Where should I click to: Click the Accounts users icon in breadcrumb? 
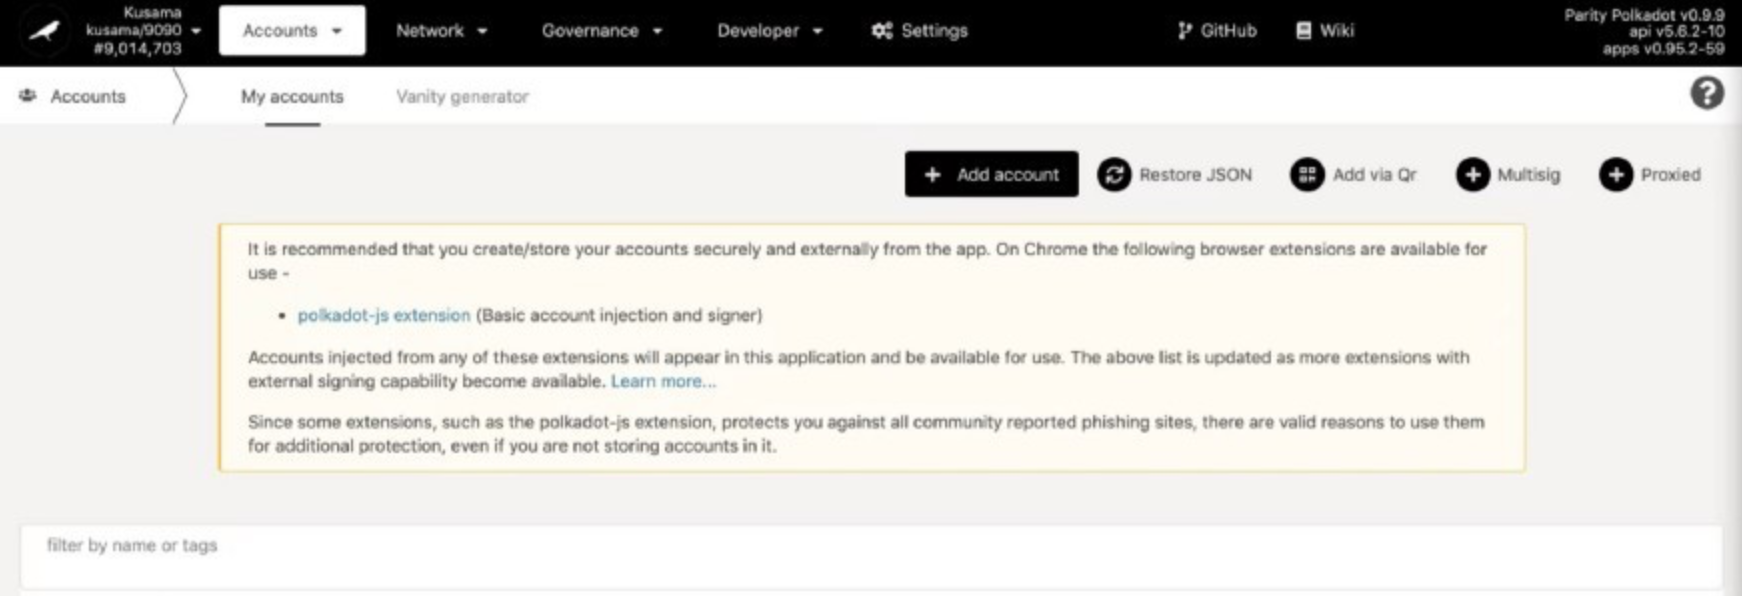28,96
